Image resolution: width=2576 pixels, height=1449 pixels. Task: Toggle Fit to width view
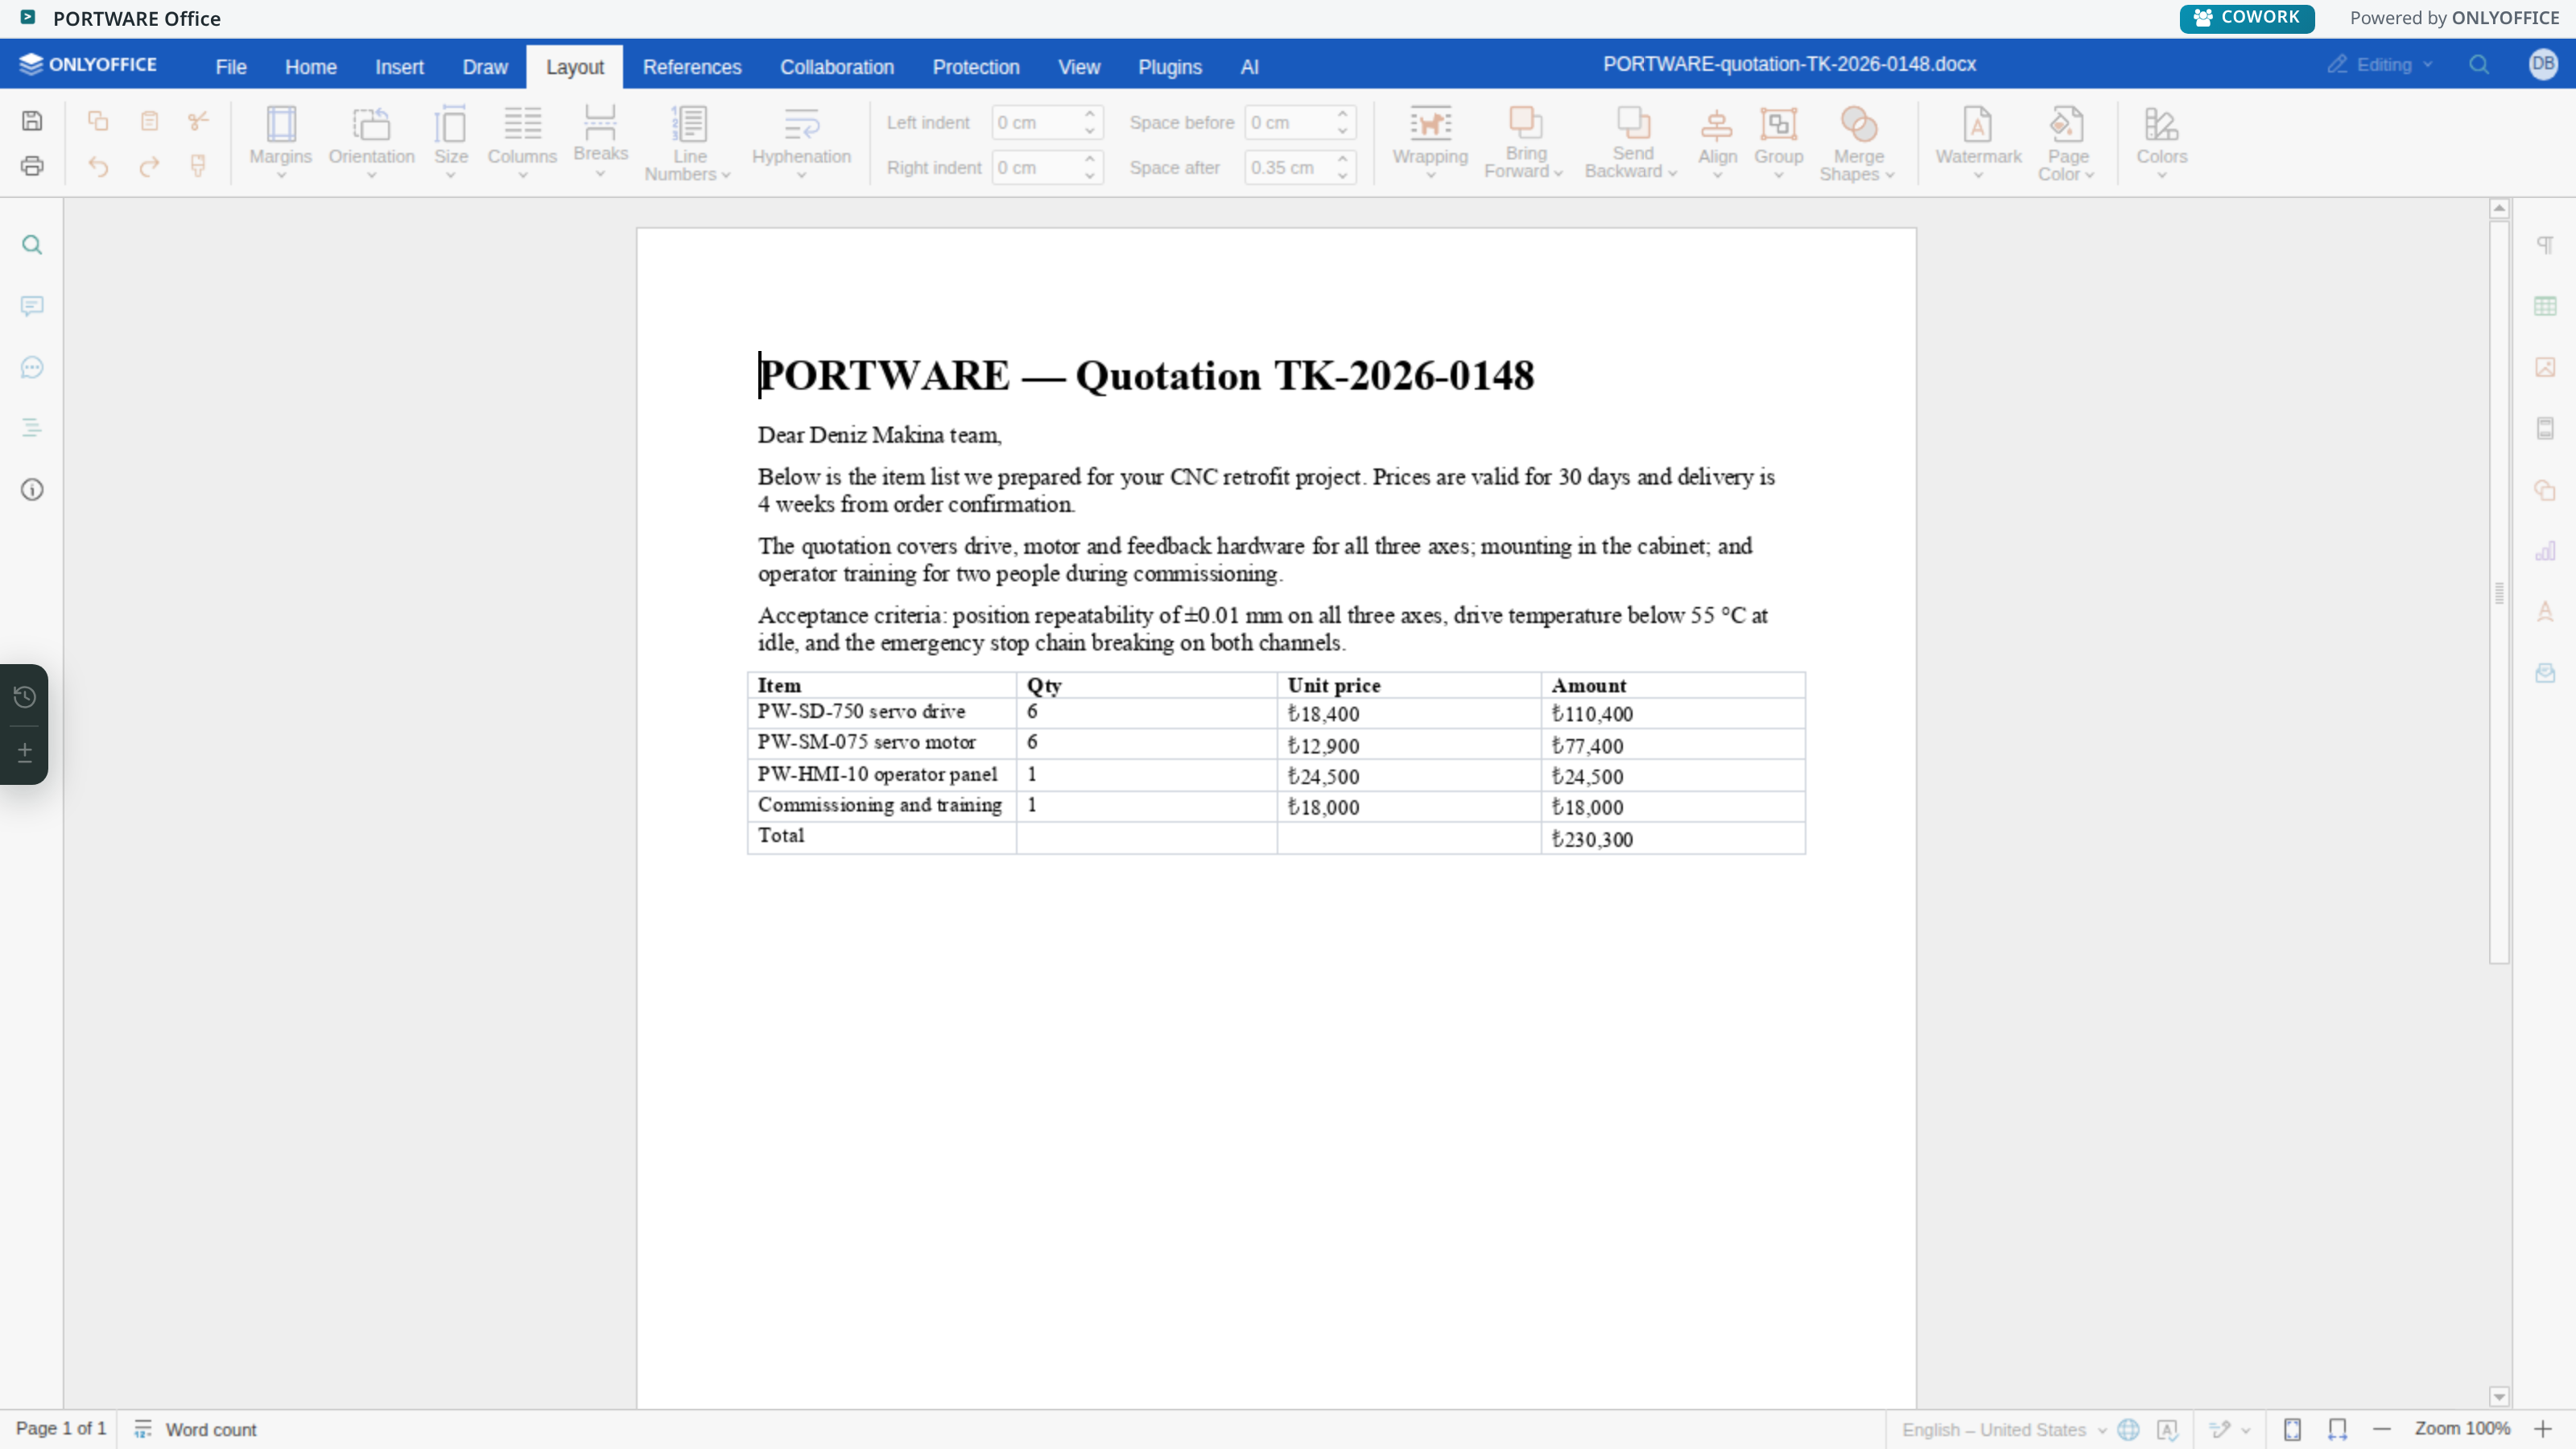click(x=2337, y=1429)
